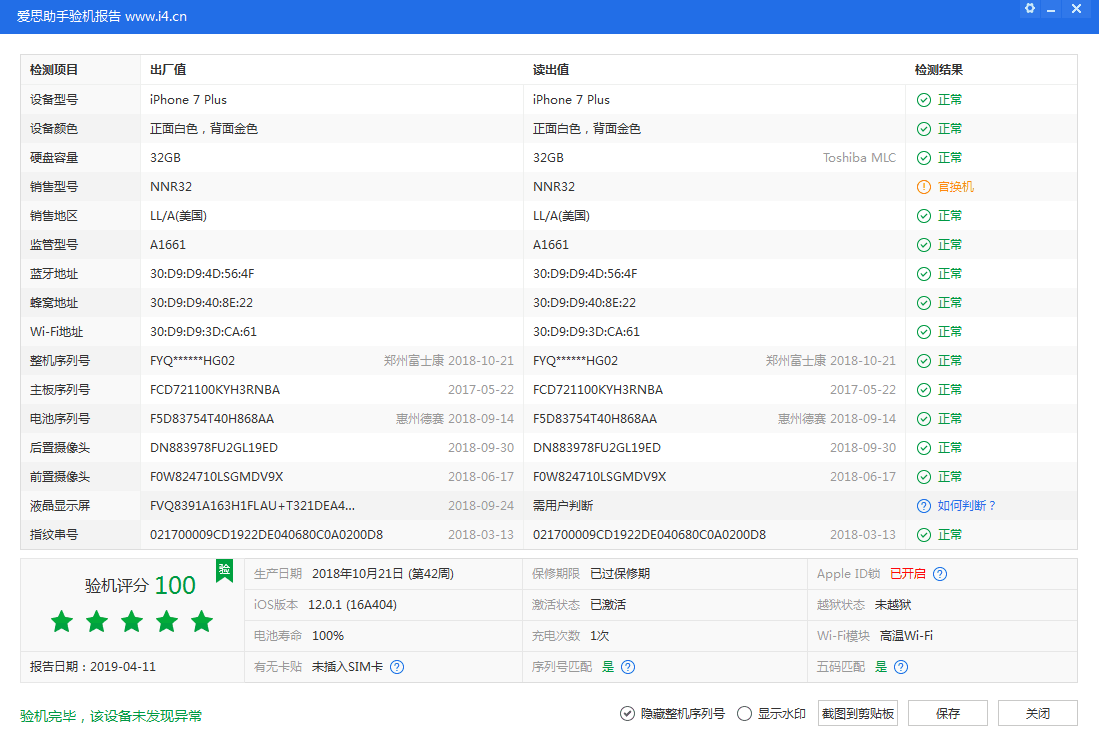Open the settings gear in title bar

[1030, 8]
